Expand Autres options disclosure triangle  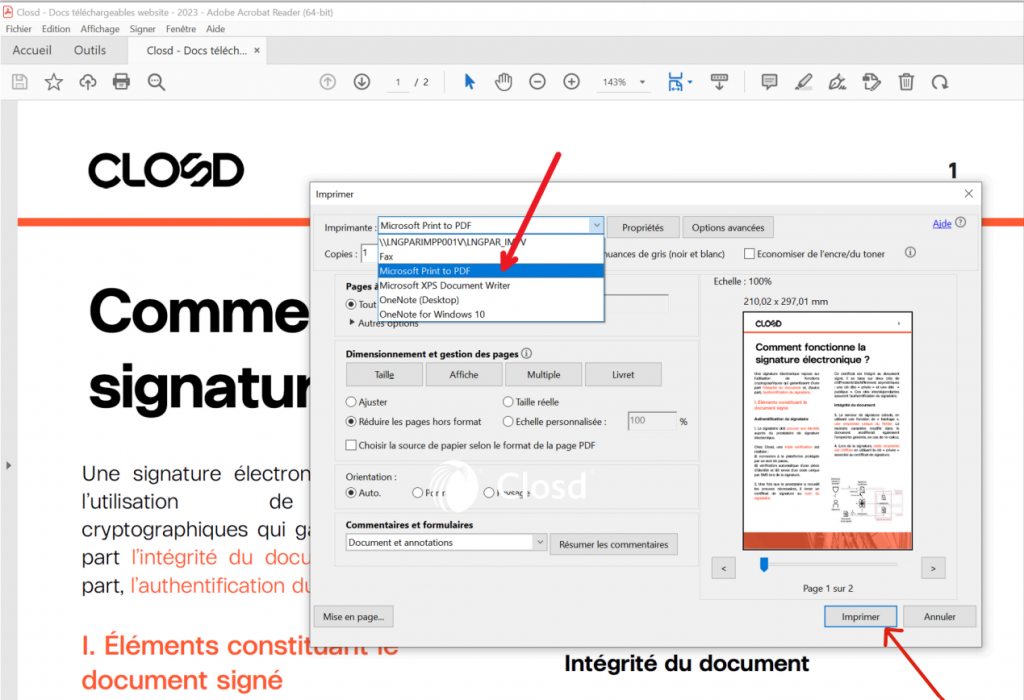[352, 323]
